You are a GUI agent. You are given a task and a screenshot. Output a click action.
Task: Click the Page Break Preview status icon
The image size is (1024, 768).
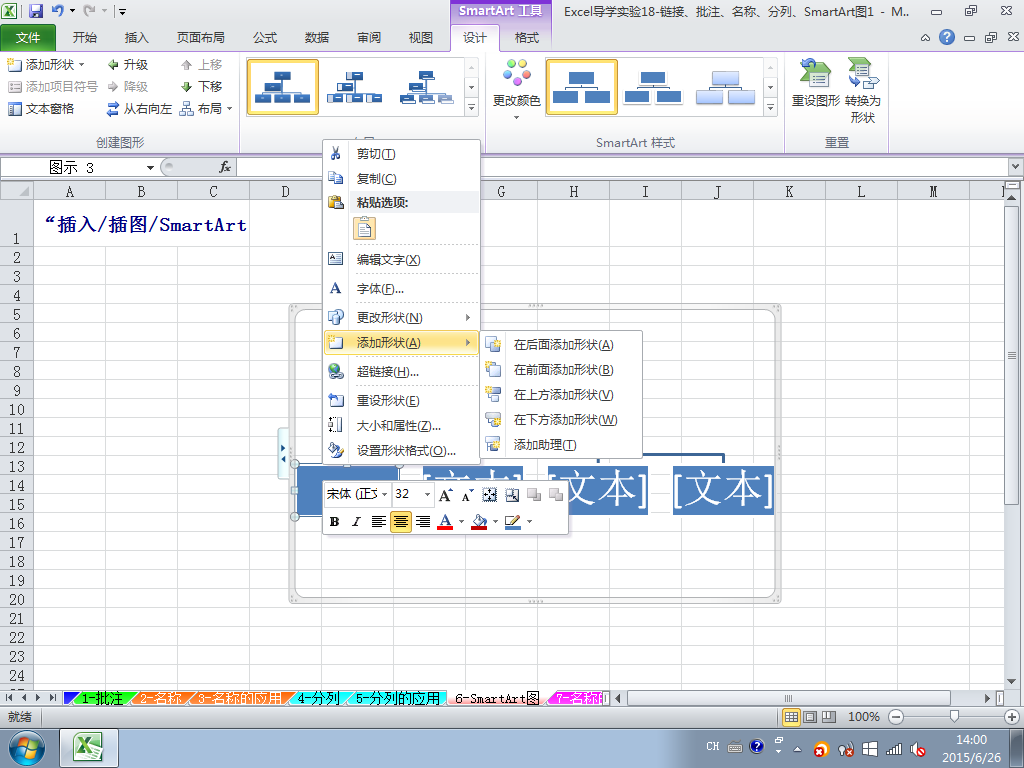[x=829, y=716]
